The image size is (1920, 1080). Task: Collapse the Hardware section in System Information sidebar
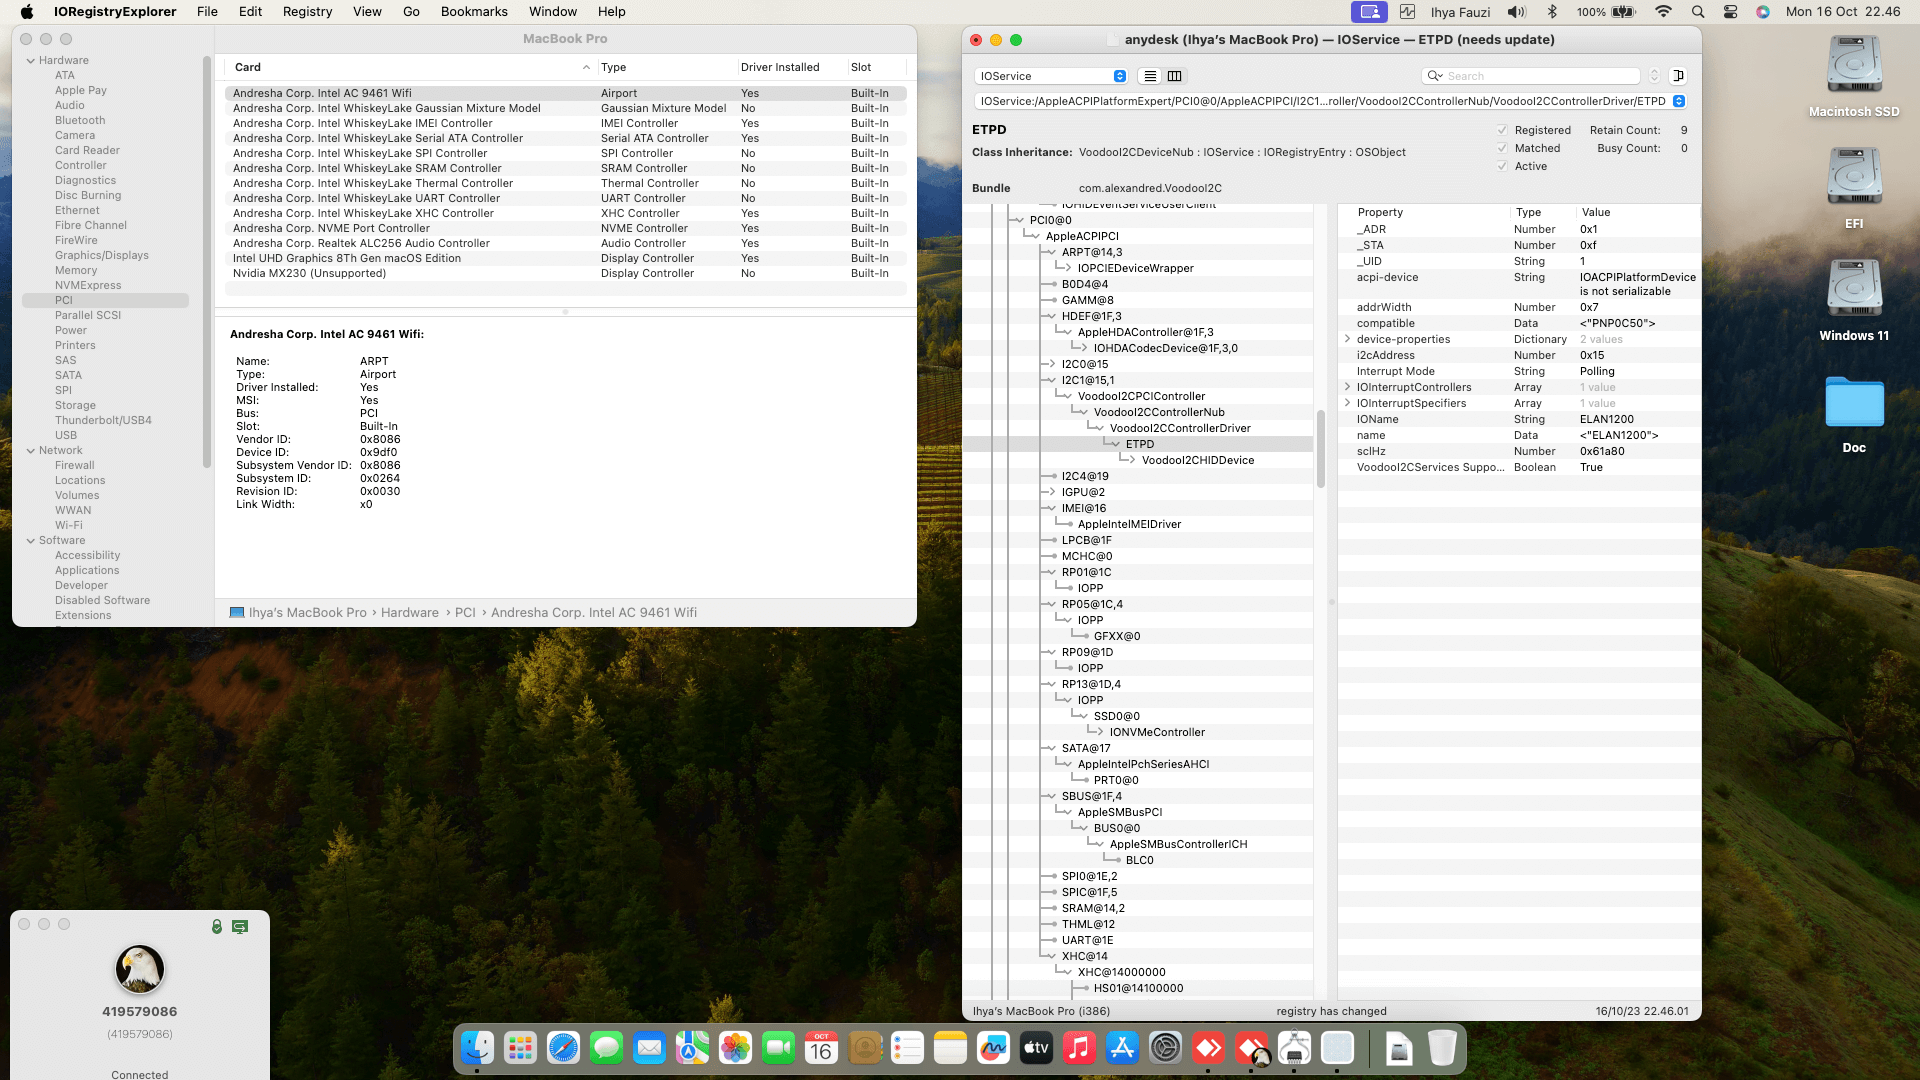(x=30, y=61)
